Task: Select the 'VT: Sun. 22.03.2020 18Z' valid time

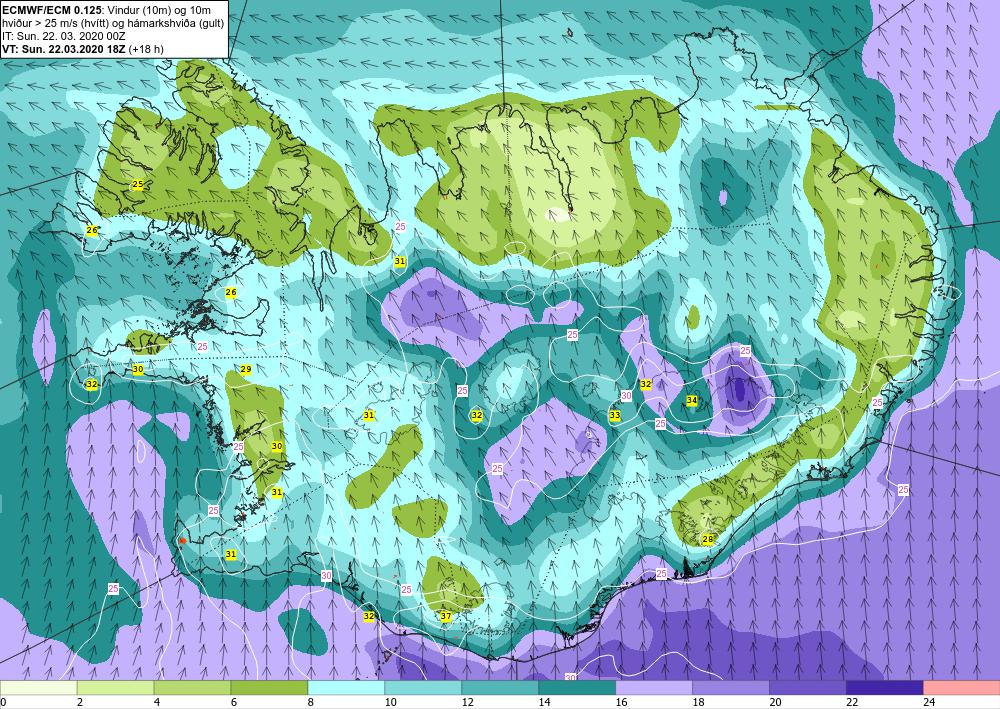Action: (64, 49)
